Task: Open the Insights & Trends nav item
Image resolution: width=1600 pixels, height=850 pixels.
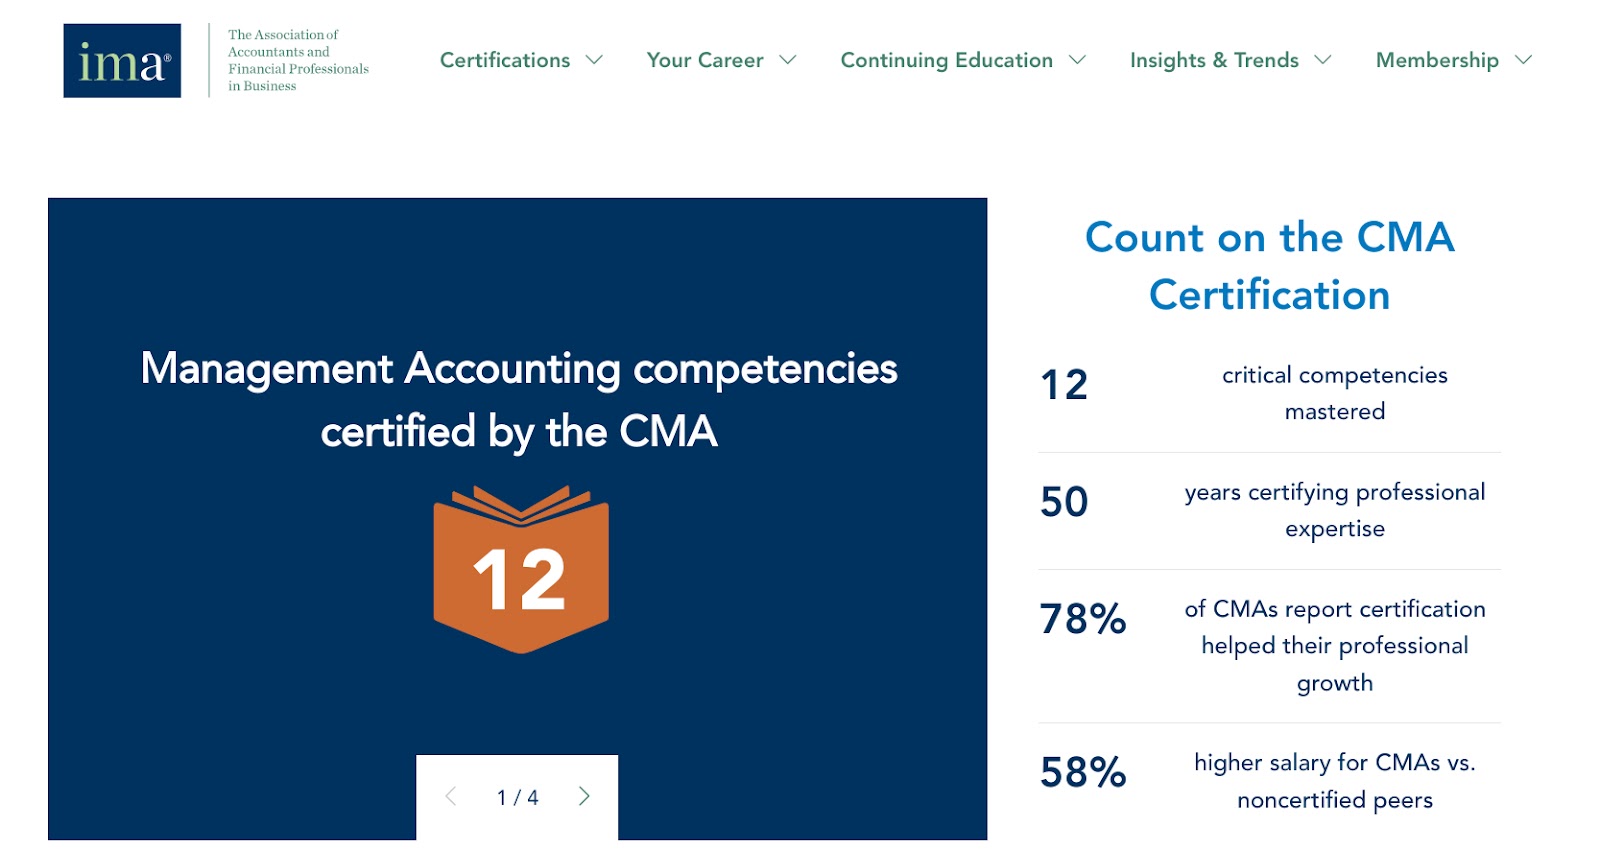Action: pyautogui.click(x=1212, y=60)
